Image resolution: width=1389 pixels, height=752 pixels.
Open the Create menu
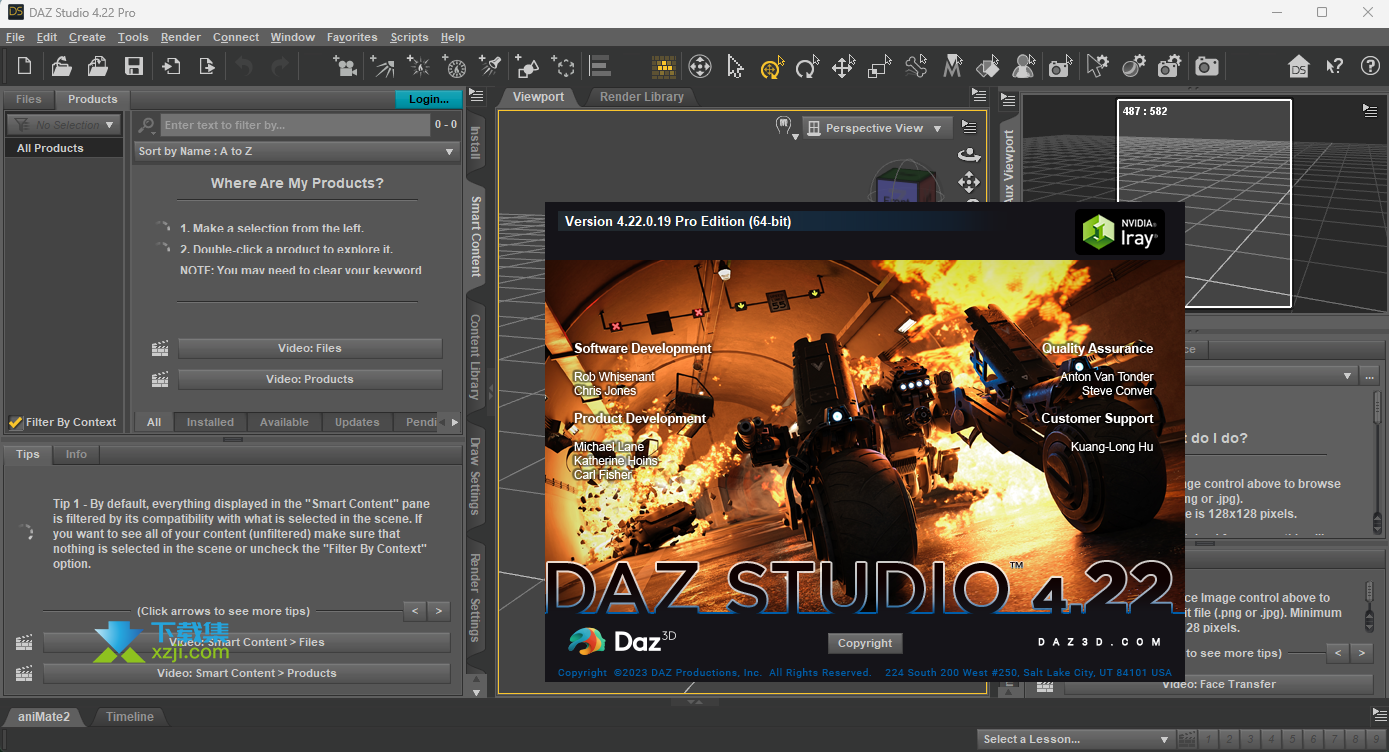pos(87,37)
